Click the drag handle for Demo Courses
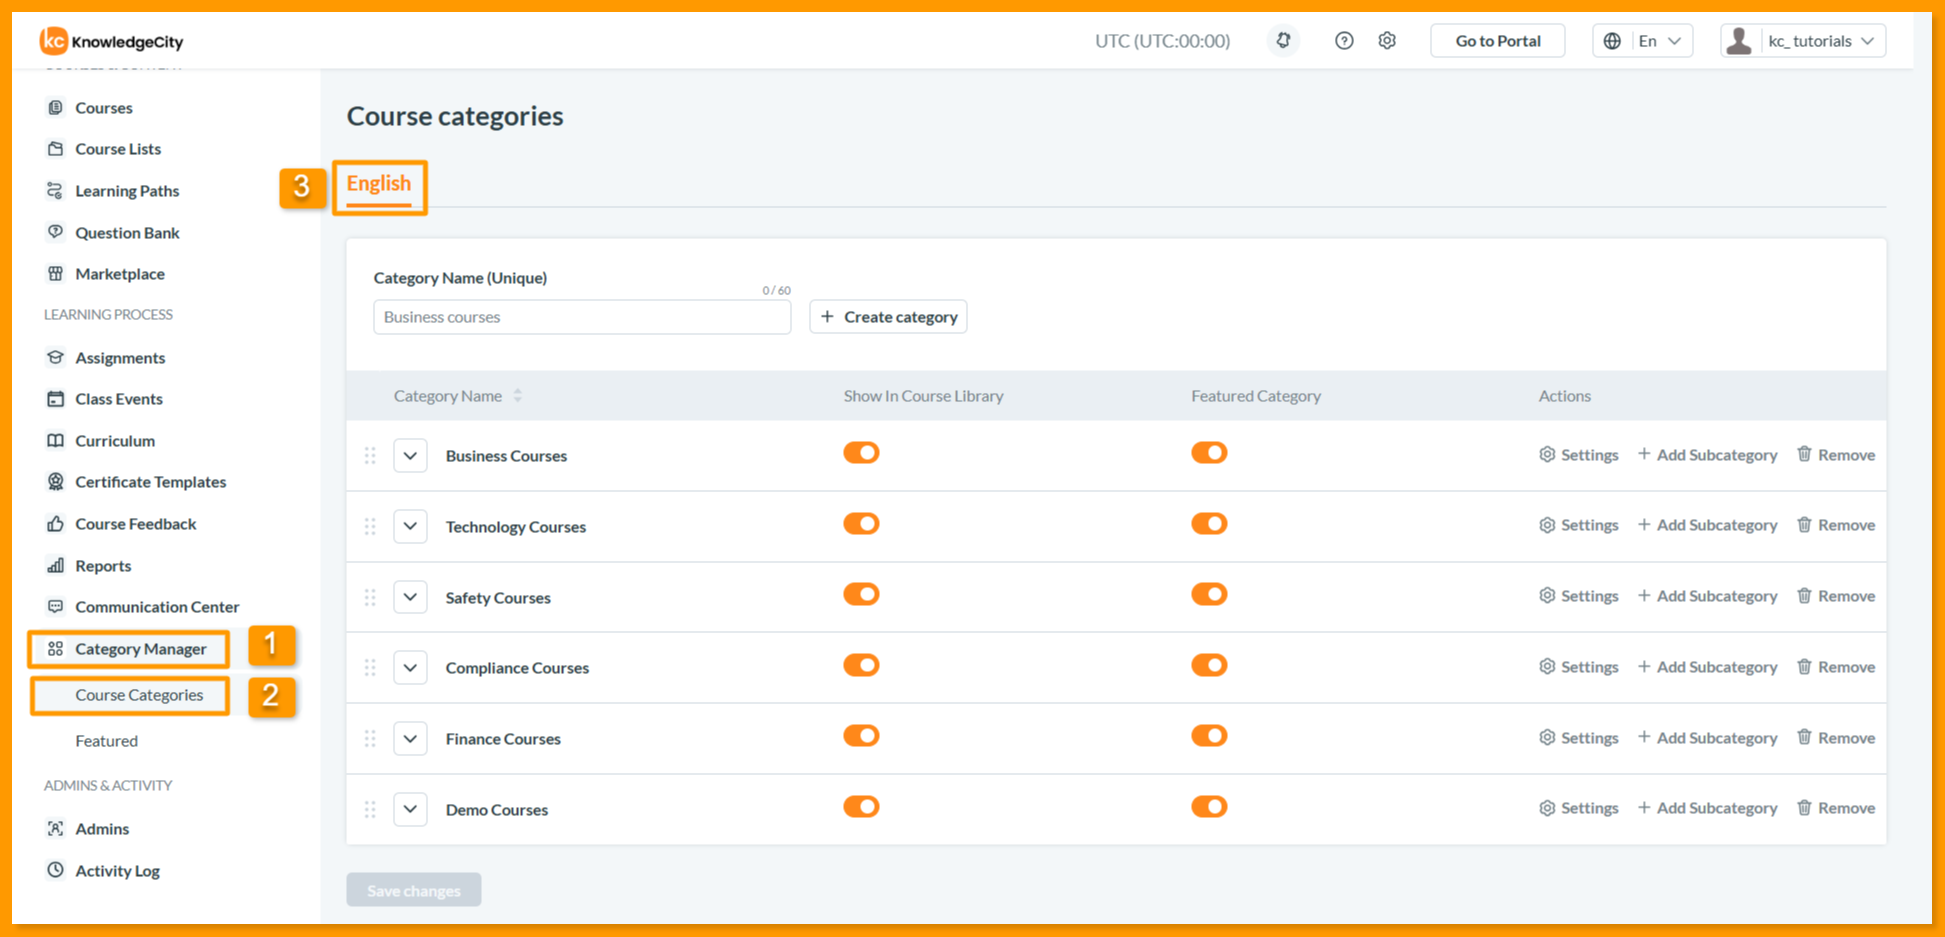This screenshot has width=1945, height=937. click(x=370, y=809)
